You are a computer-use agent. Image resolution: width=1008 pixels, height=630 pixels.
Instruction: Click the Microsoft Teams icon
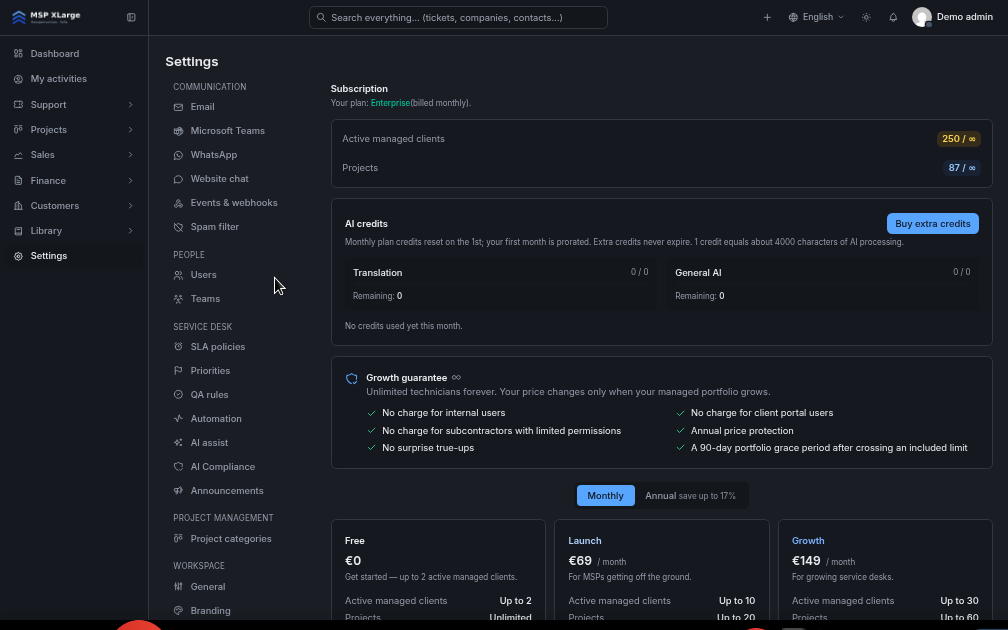[x=178, y=131]
